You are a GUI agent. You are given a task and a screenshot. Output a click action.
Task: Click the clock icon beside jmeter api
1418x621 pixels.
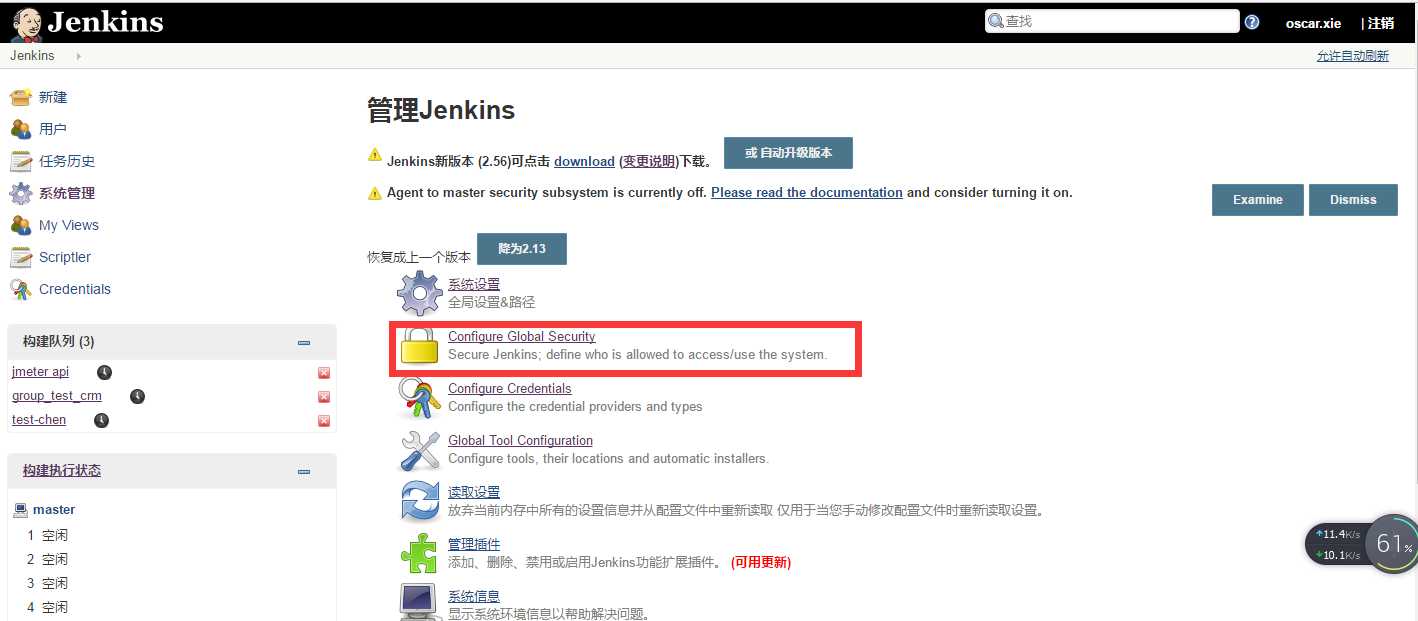[104, 372]
